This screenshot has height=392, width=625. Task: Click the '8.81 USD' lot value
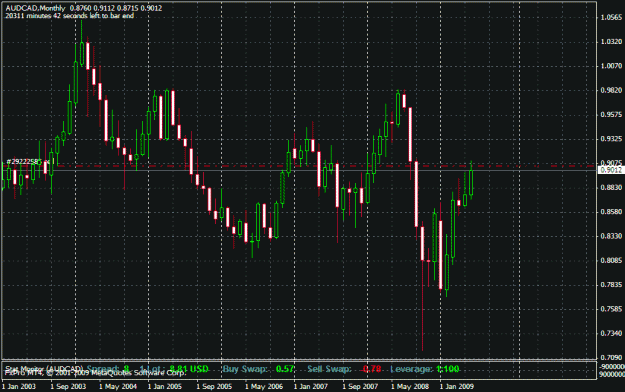(189, 369)
